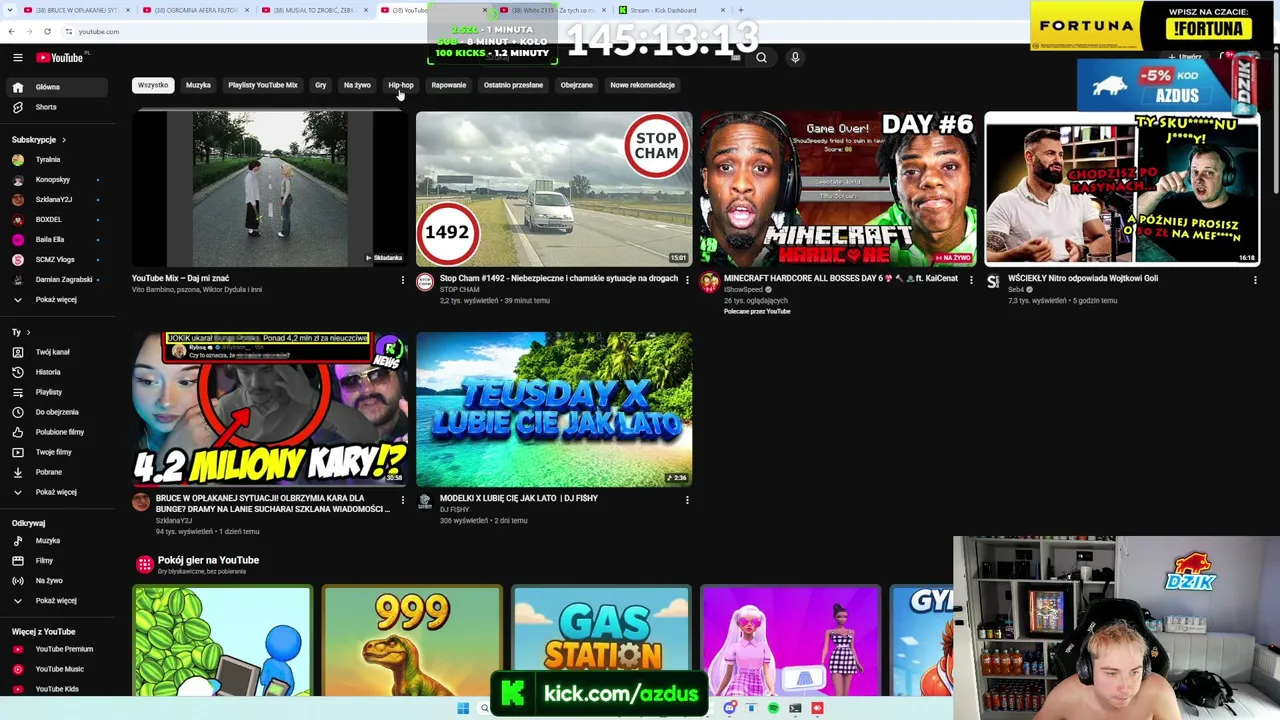Play the TEUSDAY X LUBIE CIE JAK LATO thumbnail
The width and height of the screenshot is (1280, 720).
(x=554, y=409)
